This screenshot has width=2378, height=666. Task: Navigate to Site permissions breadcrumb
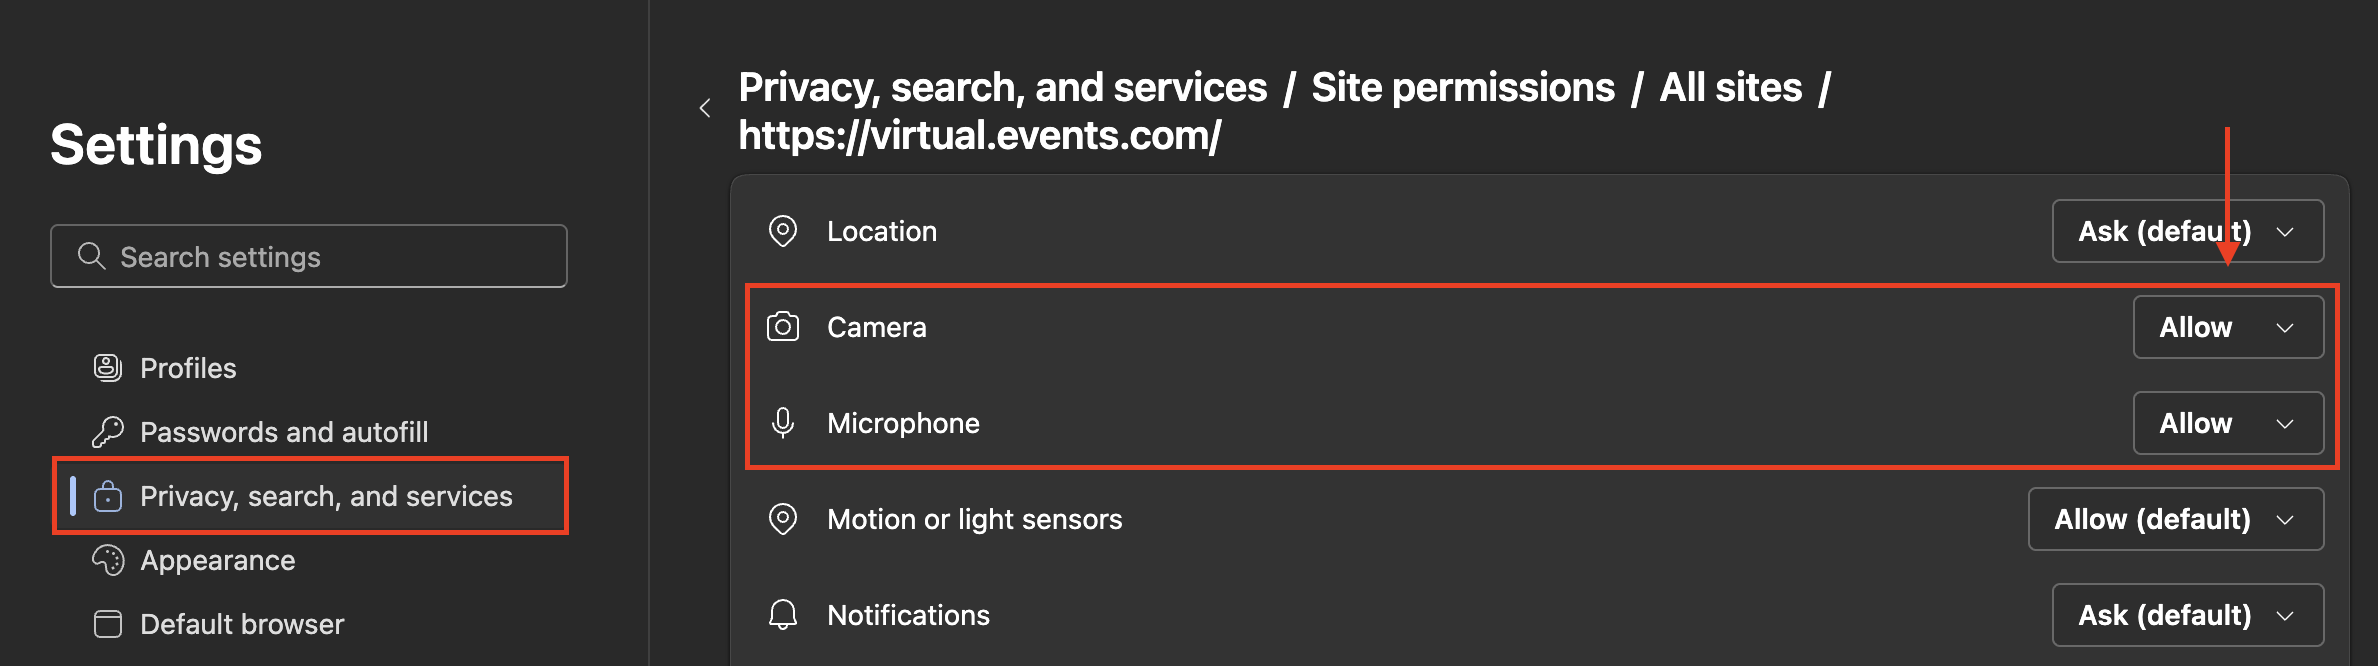click(x=1462, y=88)
